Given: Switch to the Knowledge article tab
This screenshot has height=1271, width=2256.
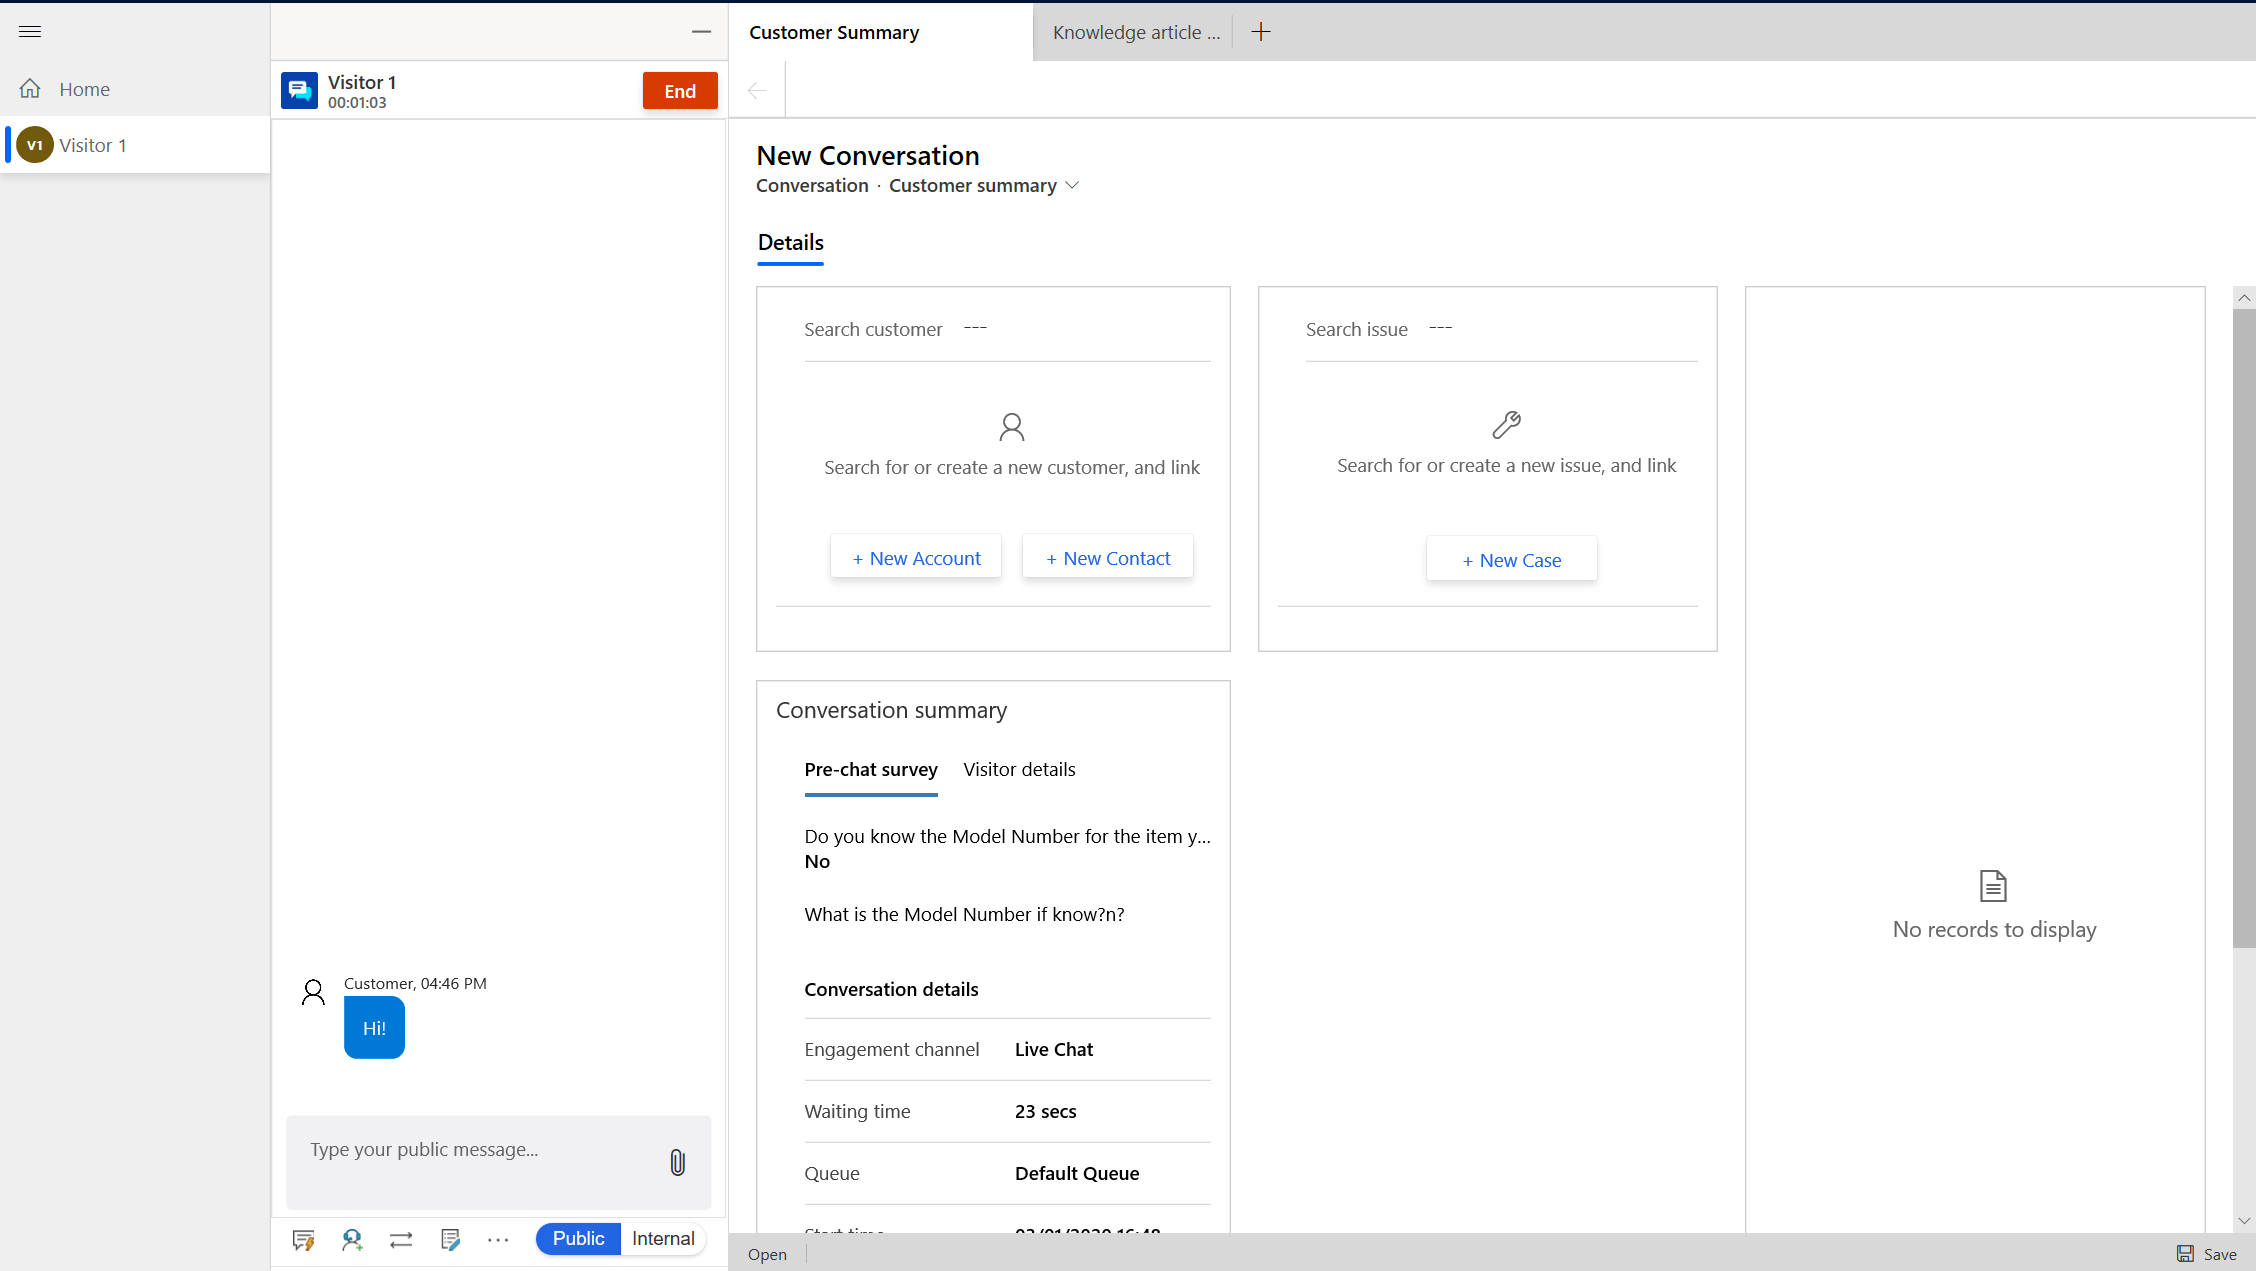Looking at the screenshot, I should [x=1136, y=32].
